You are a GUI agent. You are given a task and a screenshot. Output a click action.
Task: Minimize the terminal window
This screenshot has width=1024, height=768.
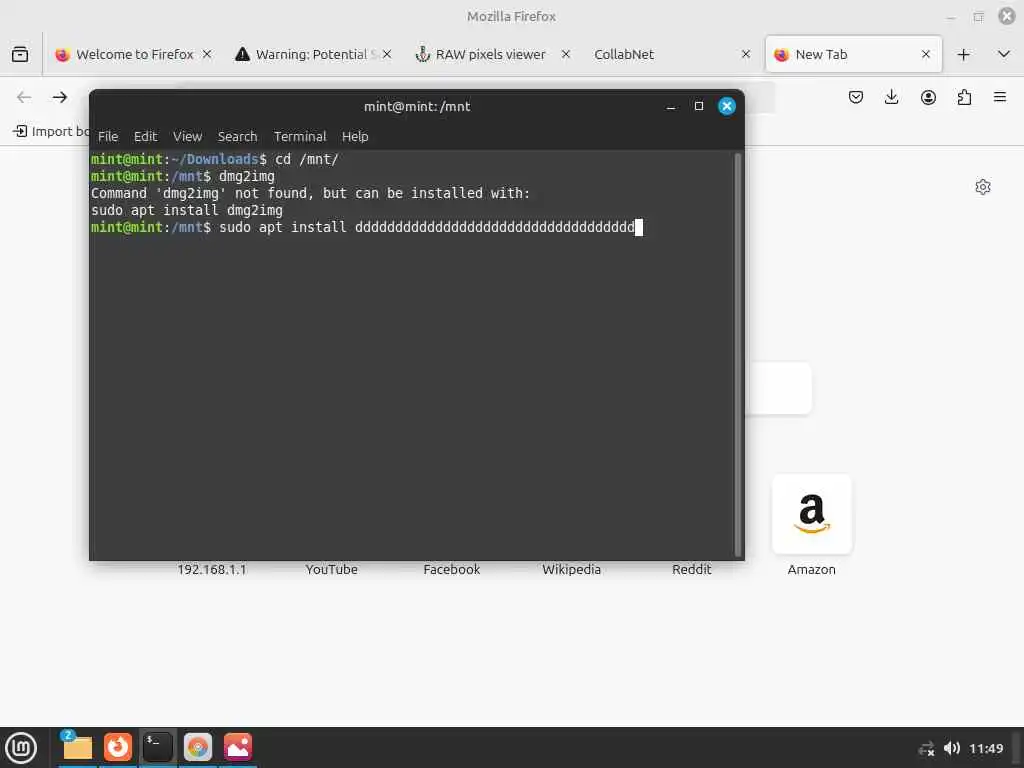pyautogui.click(x=671, y=106)
